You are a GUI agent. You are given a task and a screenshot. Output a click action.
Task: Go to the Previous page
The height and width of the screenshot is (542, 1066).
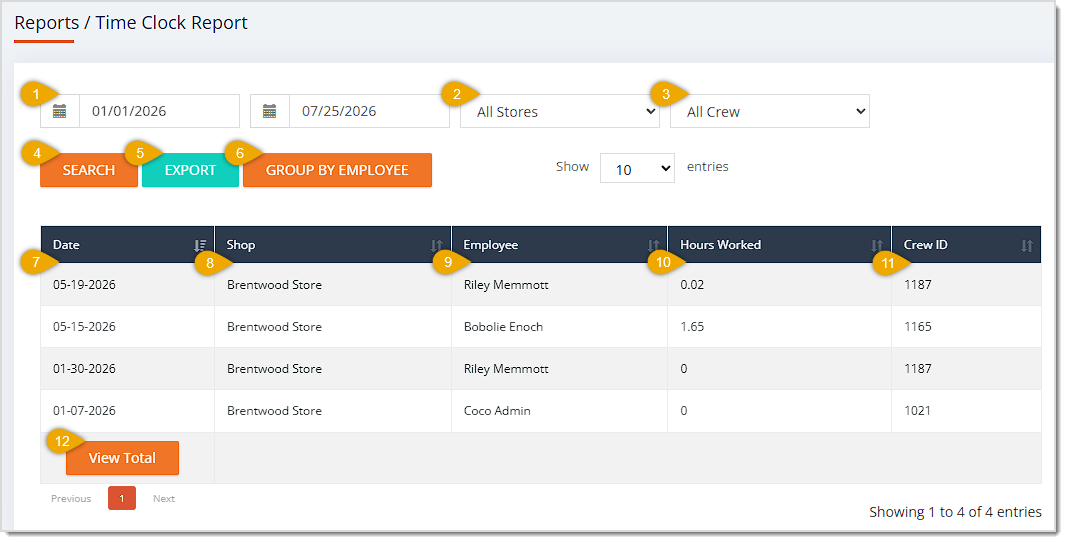(71, 498)
